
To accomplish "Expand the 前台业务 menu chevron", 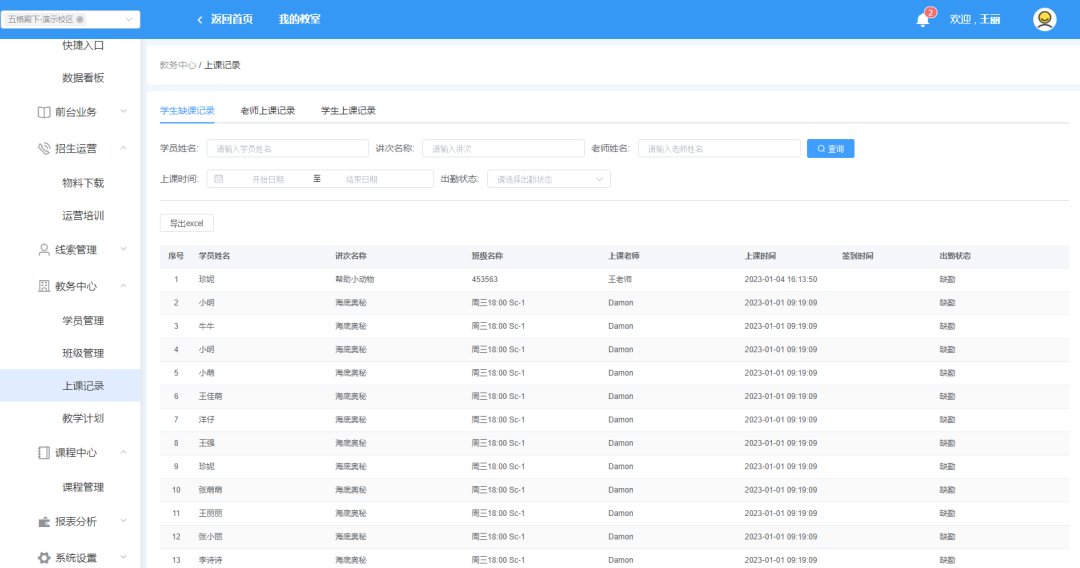I will point(123,112).
